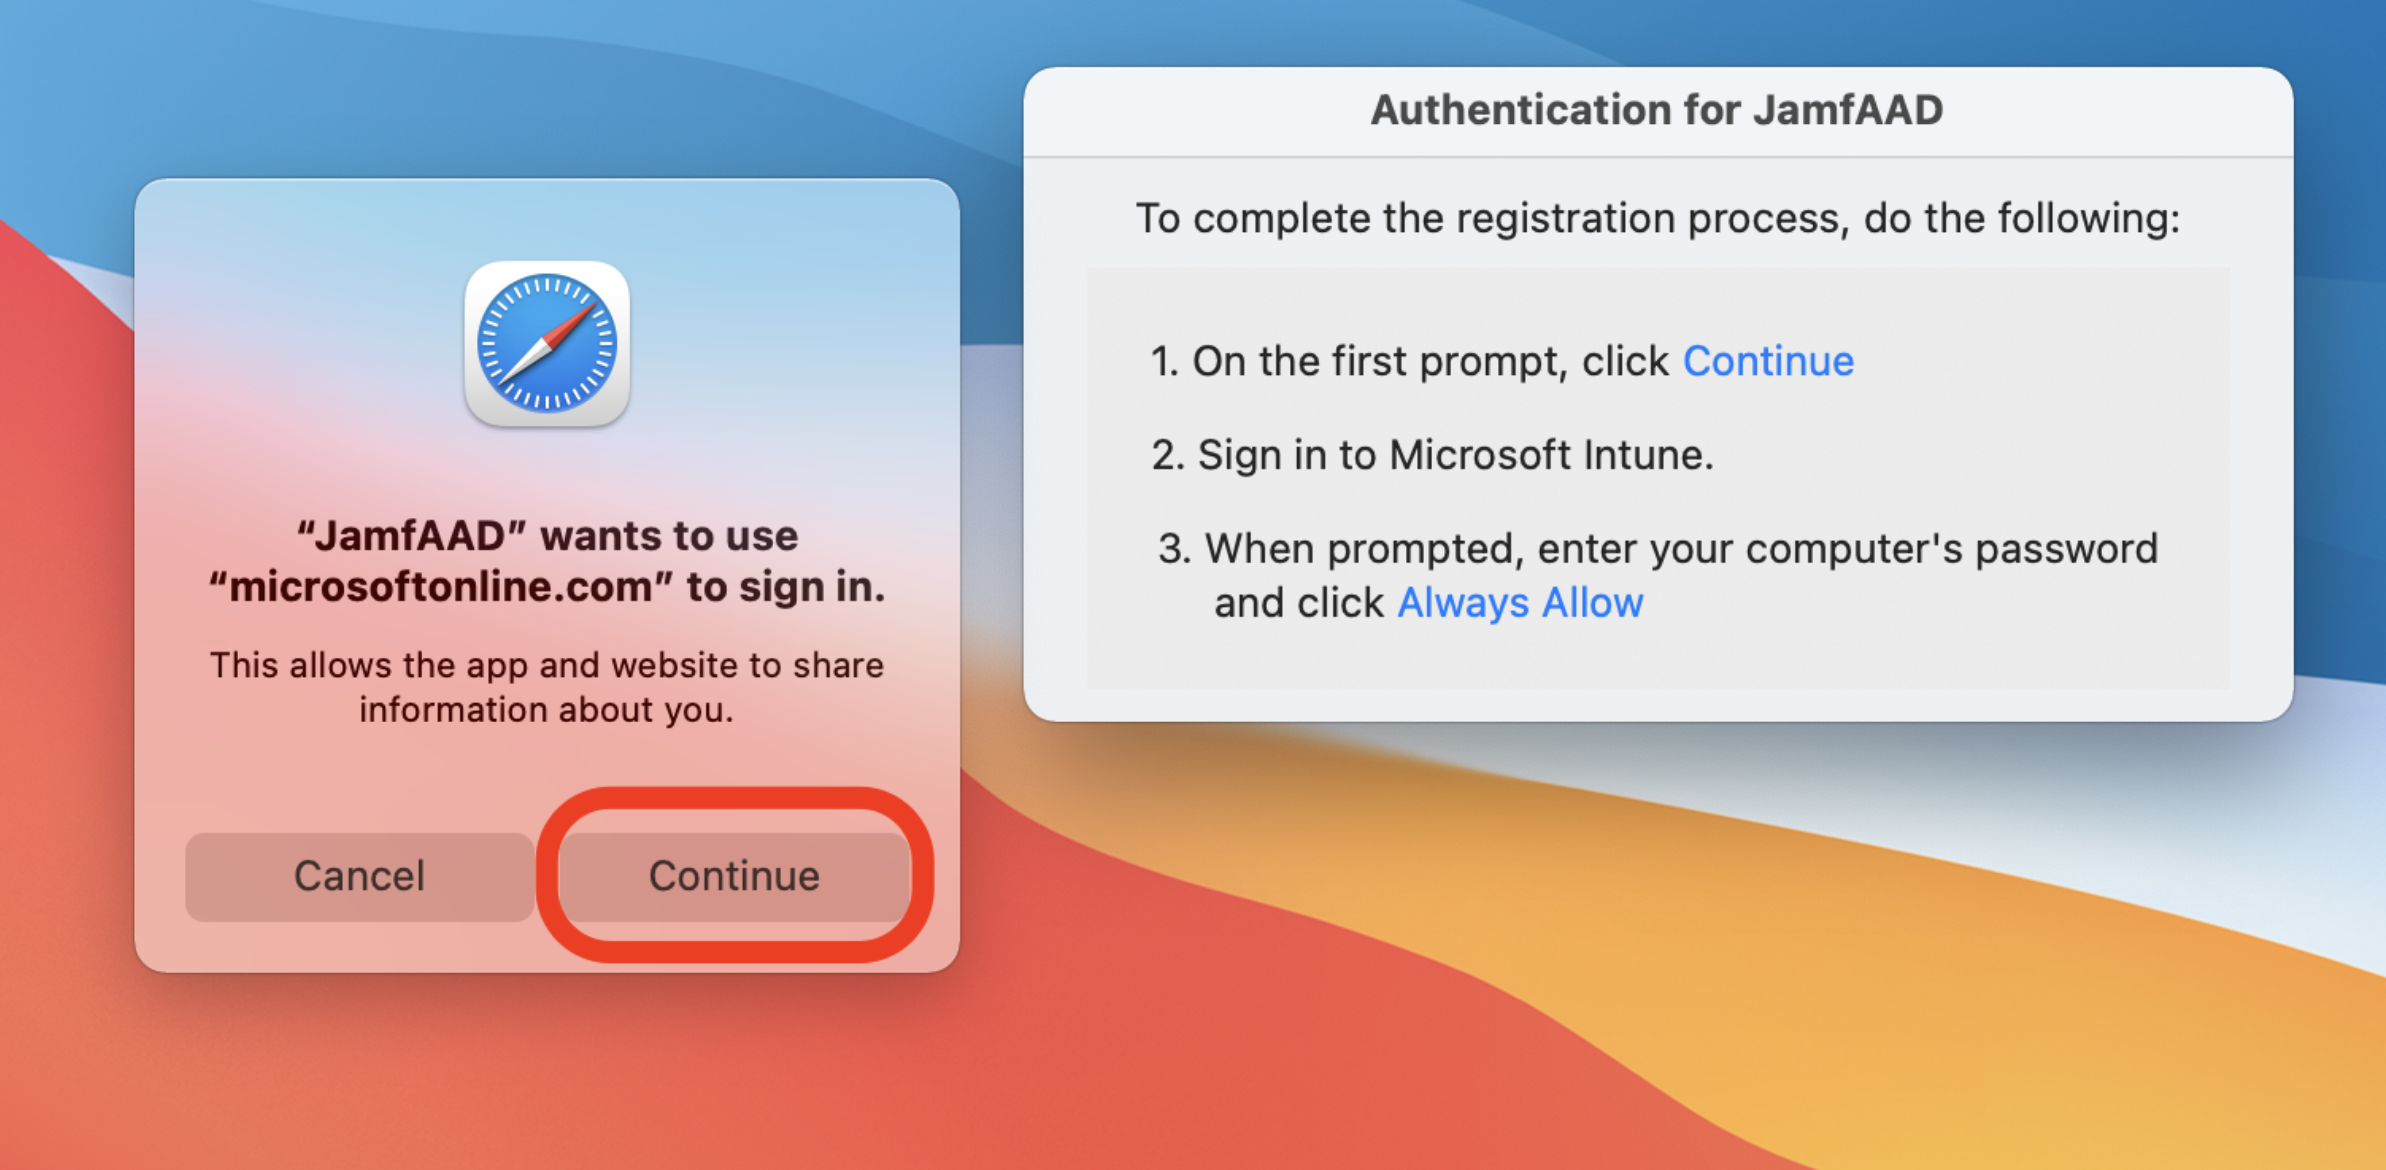The image size is (2386, 1170).
Task: Click the Continue button in the sign-in prompt
Action: pyautogui.click(x=734, y=876)
